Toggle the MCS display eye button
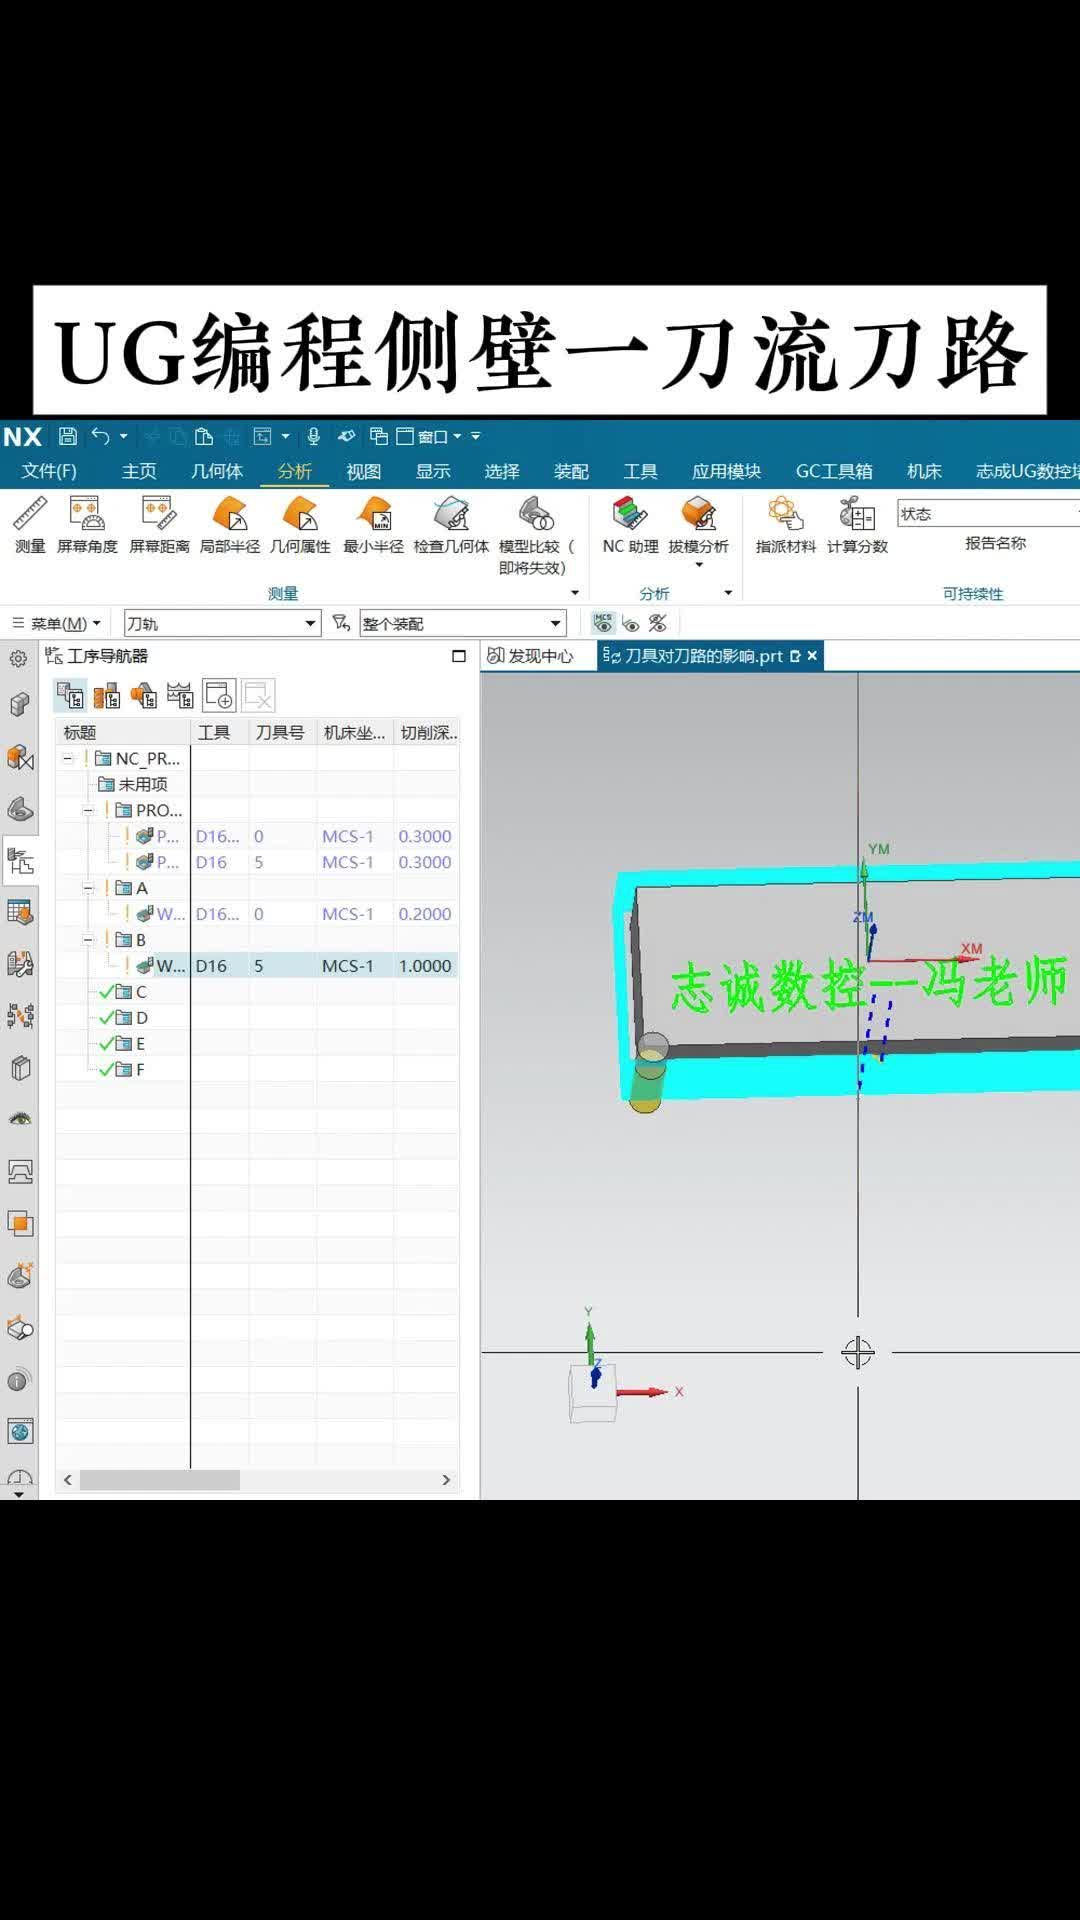The height and width of the screenshot is (1920, 1080). click(x=603, y=623)
